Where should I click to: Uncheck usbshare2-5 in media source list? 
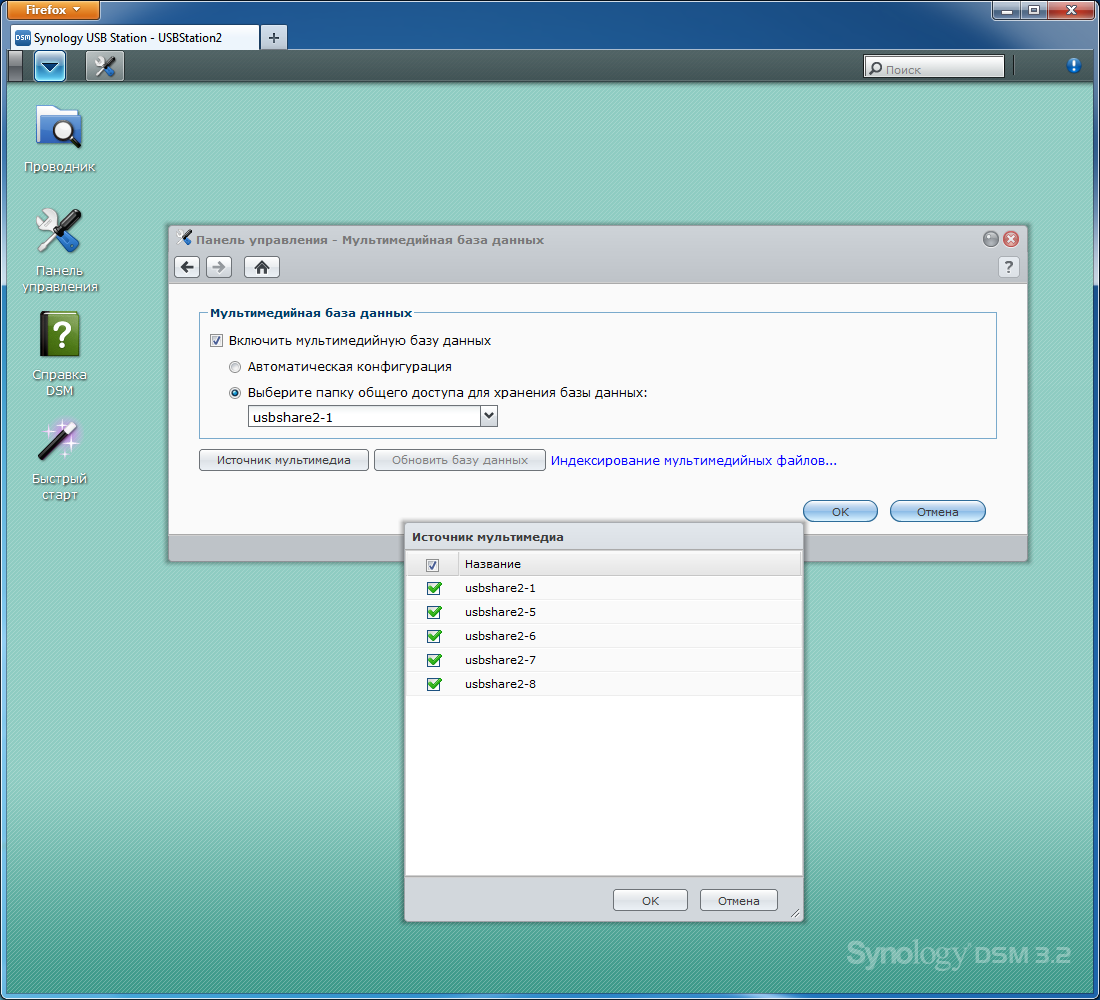click(x=434, y=612)
